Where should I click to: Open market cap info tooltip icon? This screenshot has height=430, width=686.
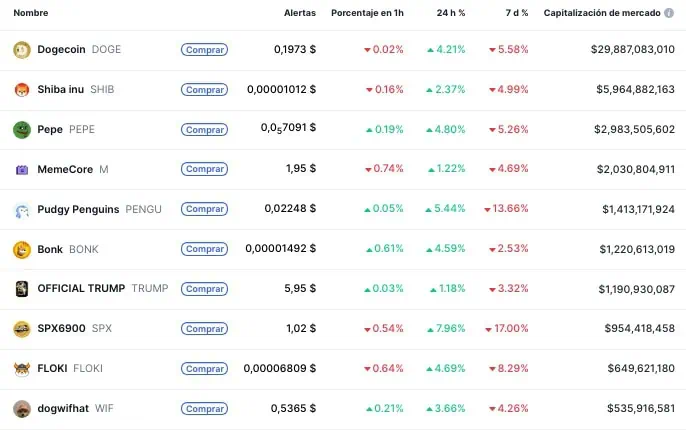pyautogui.click(x=669, y=13)
